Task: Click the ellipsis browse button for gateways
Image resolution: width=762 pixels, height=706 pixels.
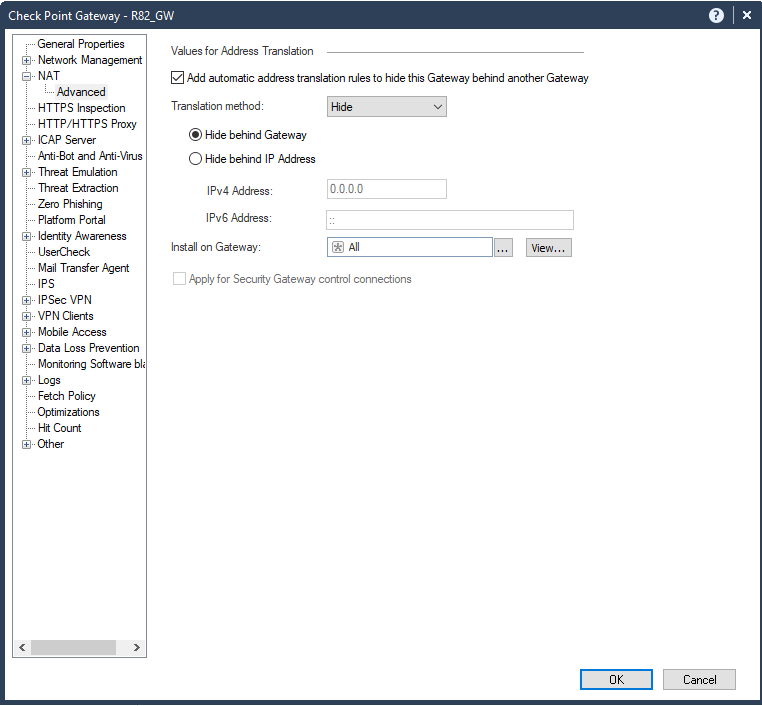Action: click(x=503, y=248)
